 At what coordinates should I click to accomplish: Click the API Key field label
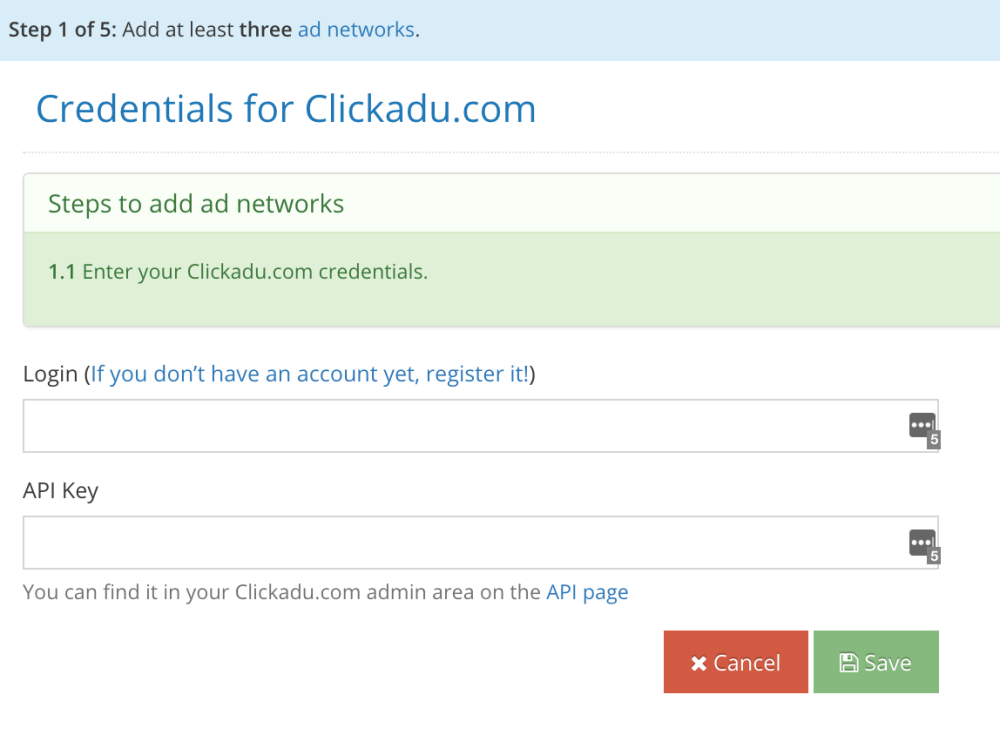point(61,491)
